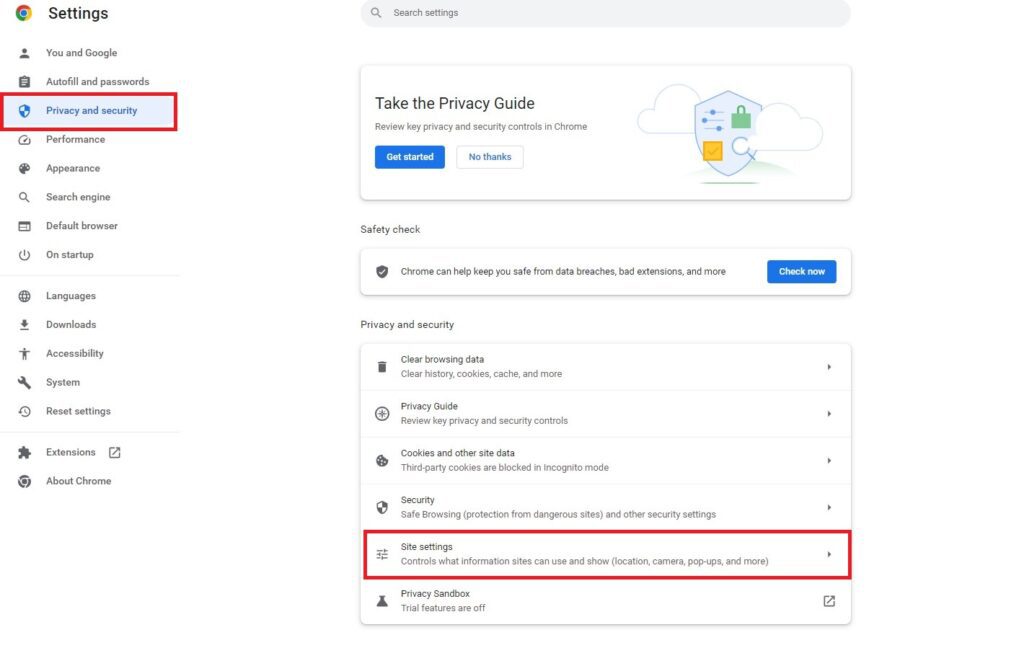The height and width of the screenshot is (648, 1024).
Task: Go to Autofill and passwords section
Action: 97,82
